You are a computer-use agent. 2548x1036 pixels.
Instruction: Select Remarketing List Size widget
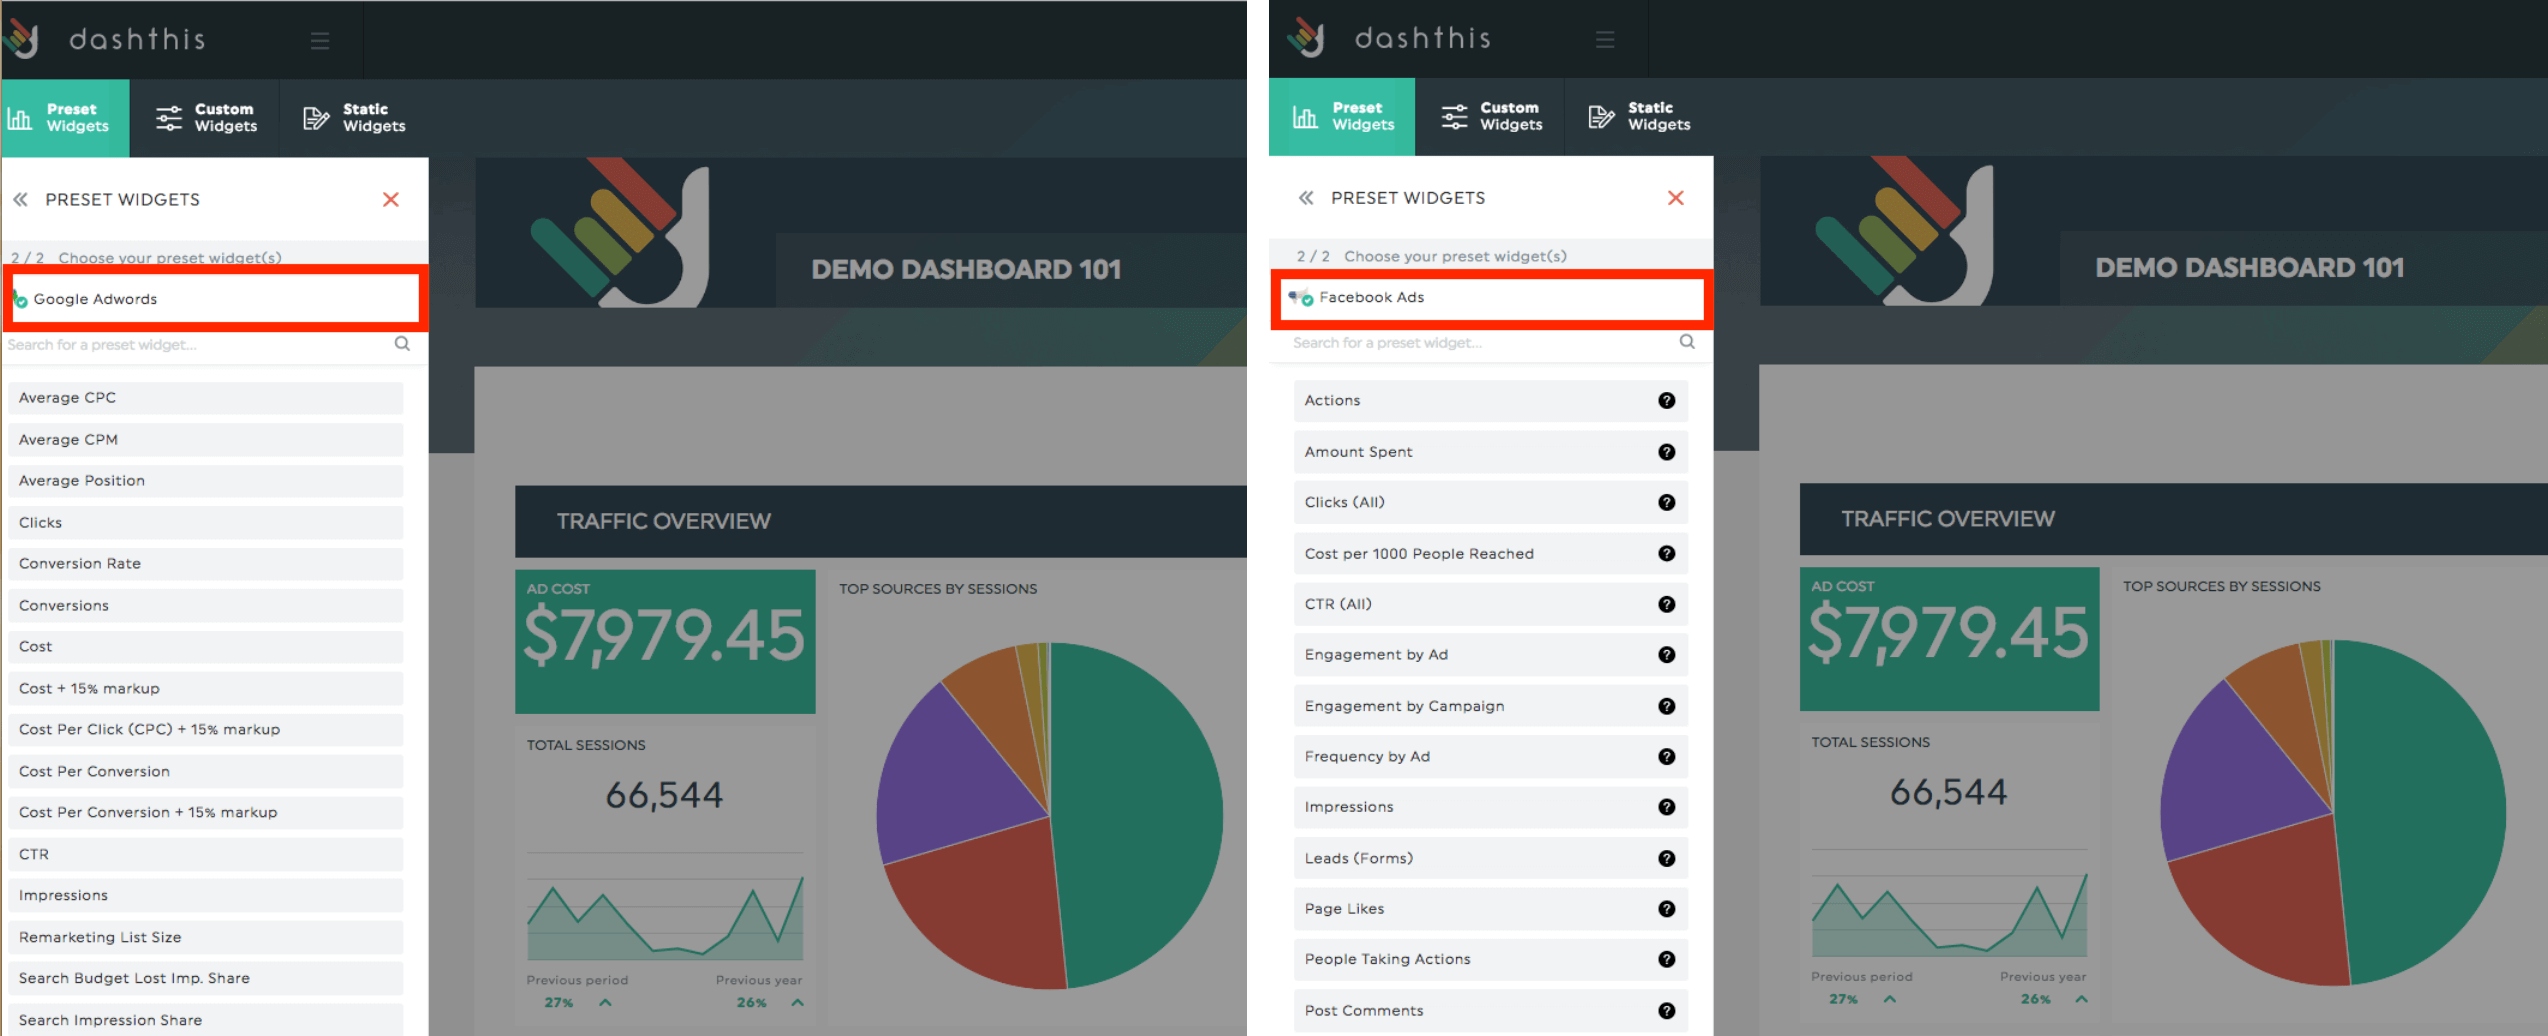click(206, 938)
